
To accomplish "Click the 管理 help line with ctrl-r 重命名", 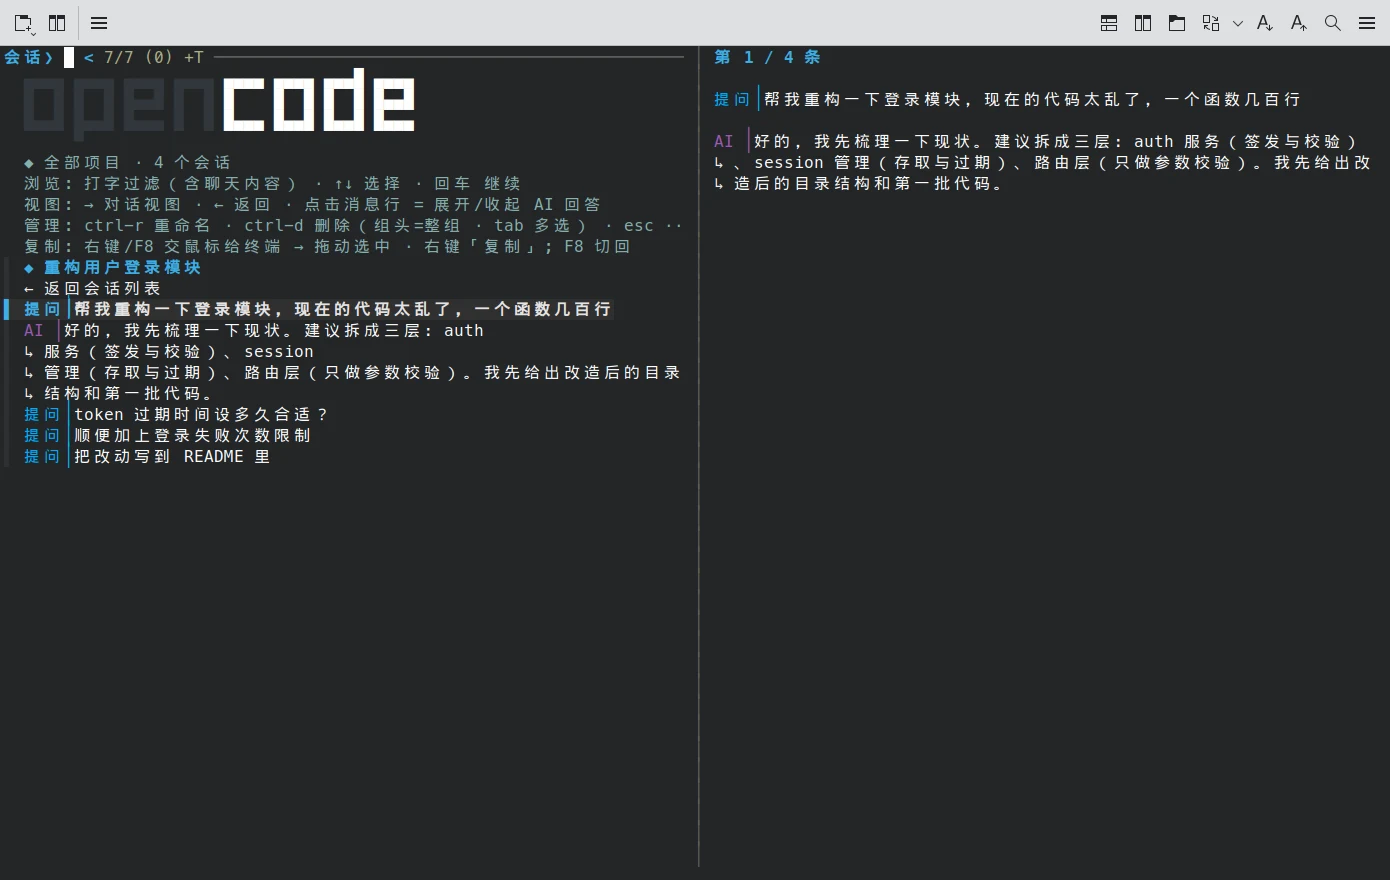I will 353,225.
